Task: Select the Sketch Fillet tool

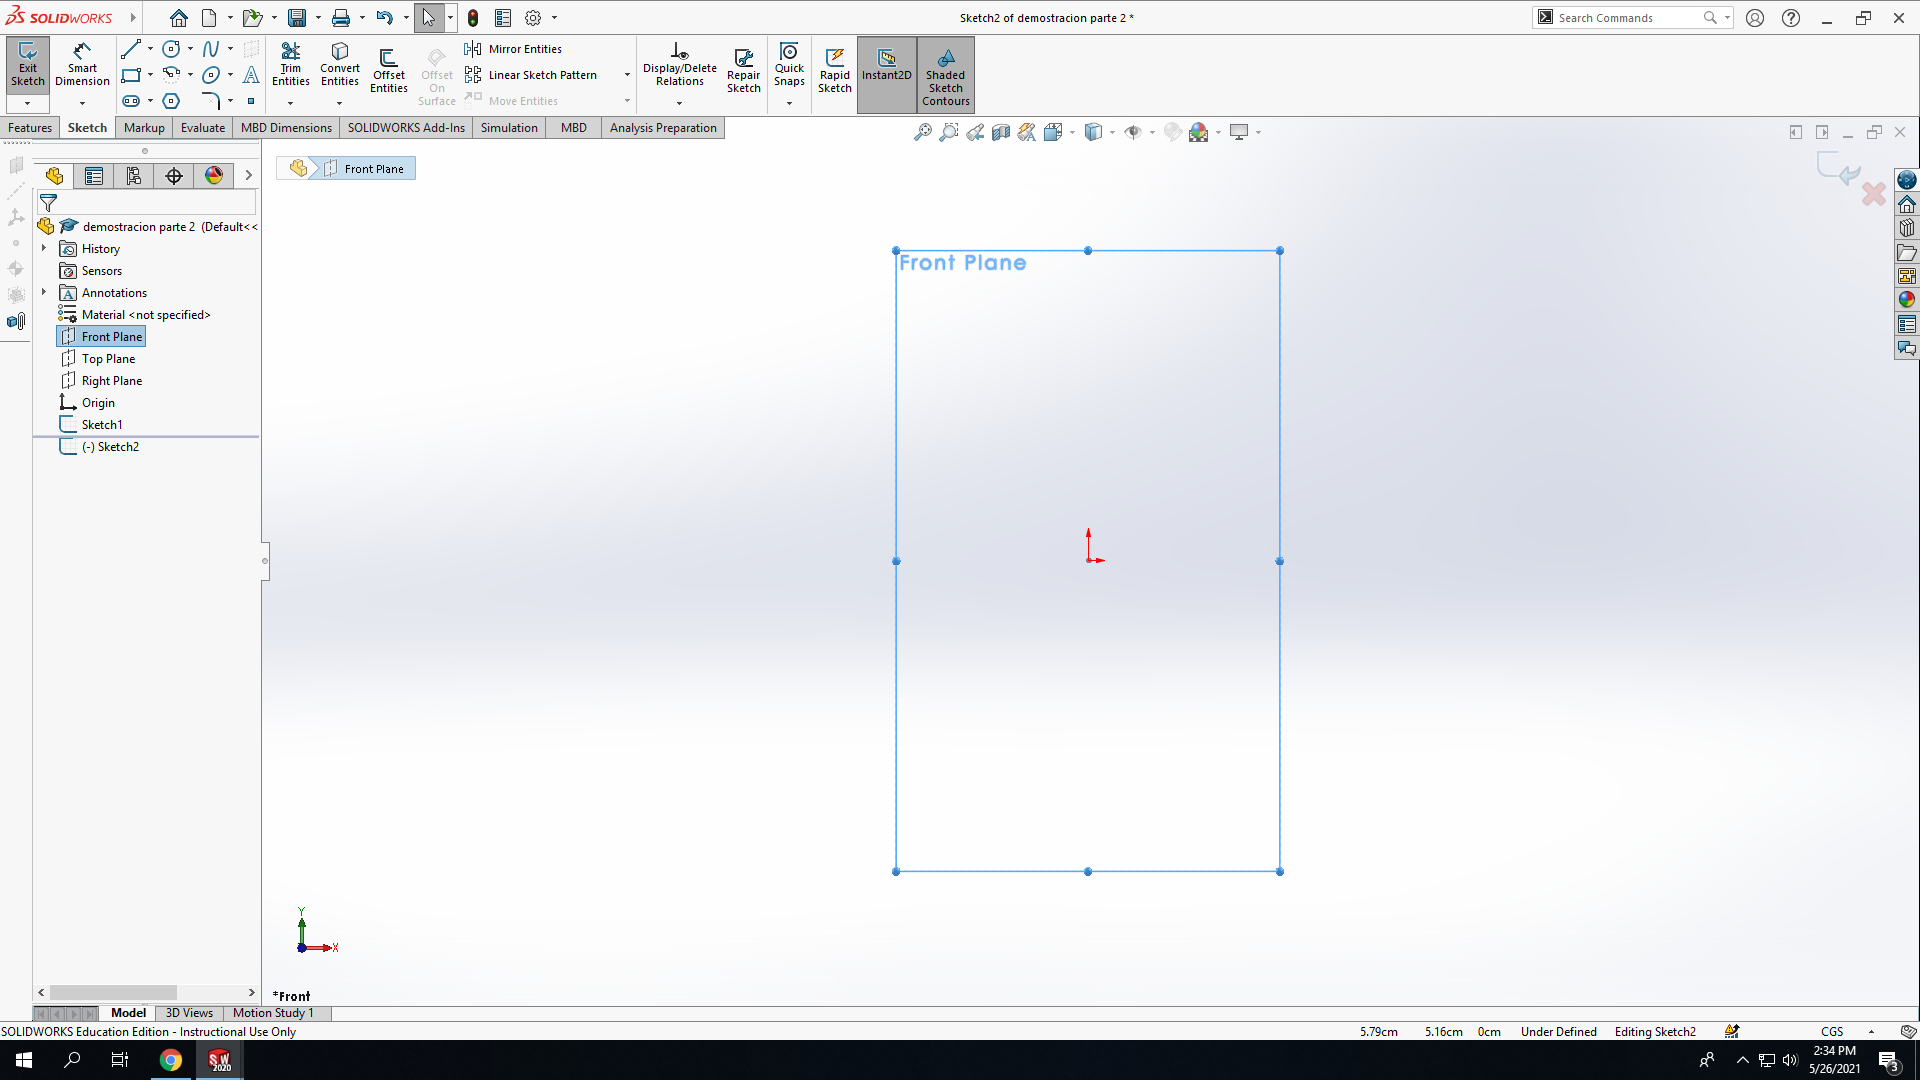Action: click(211, 101)
